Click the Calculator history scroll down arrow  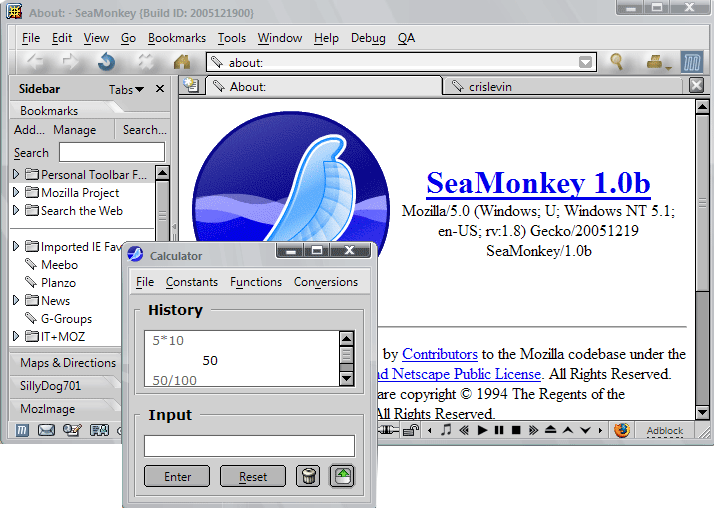coord(347,378)
